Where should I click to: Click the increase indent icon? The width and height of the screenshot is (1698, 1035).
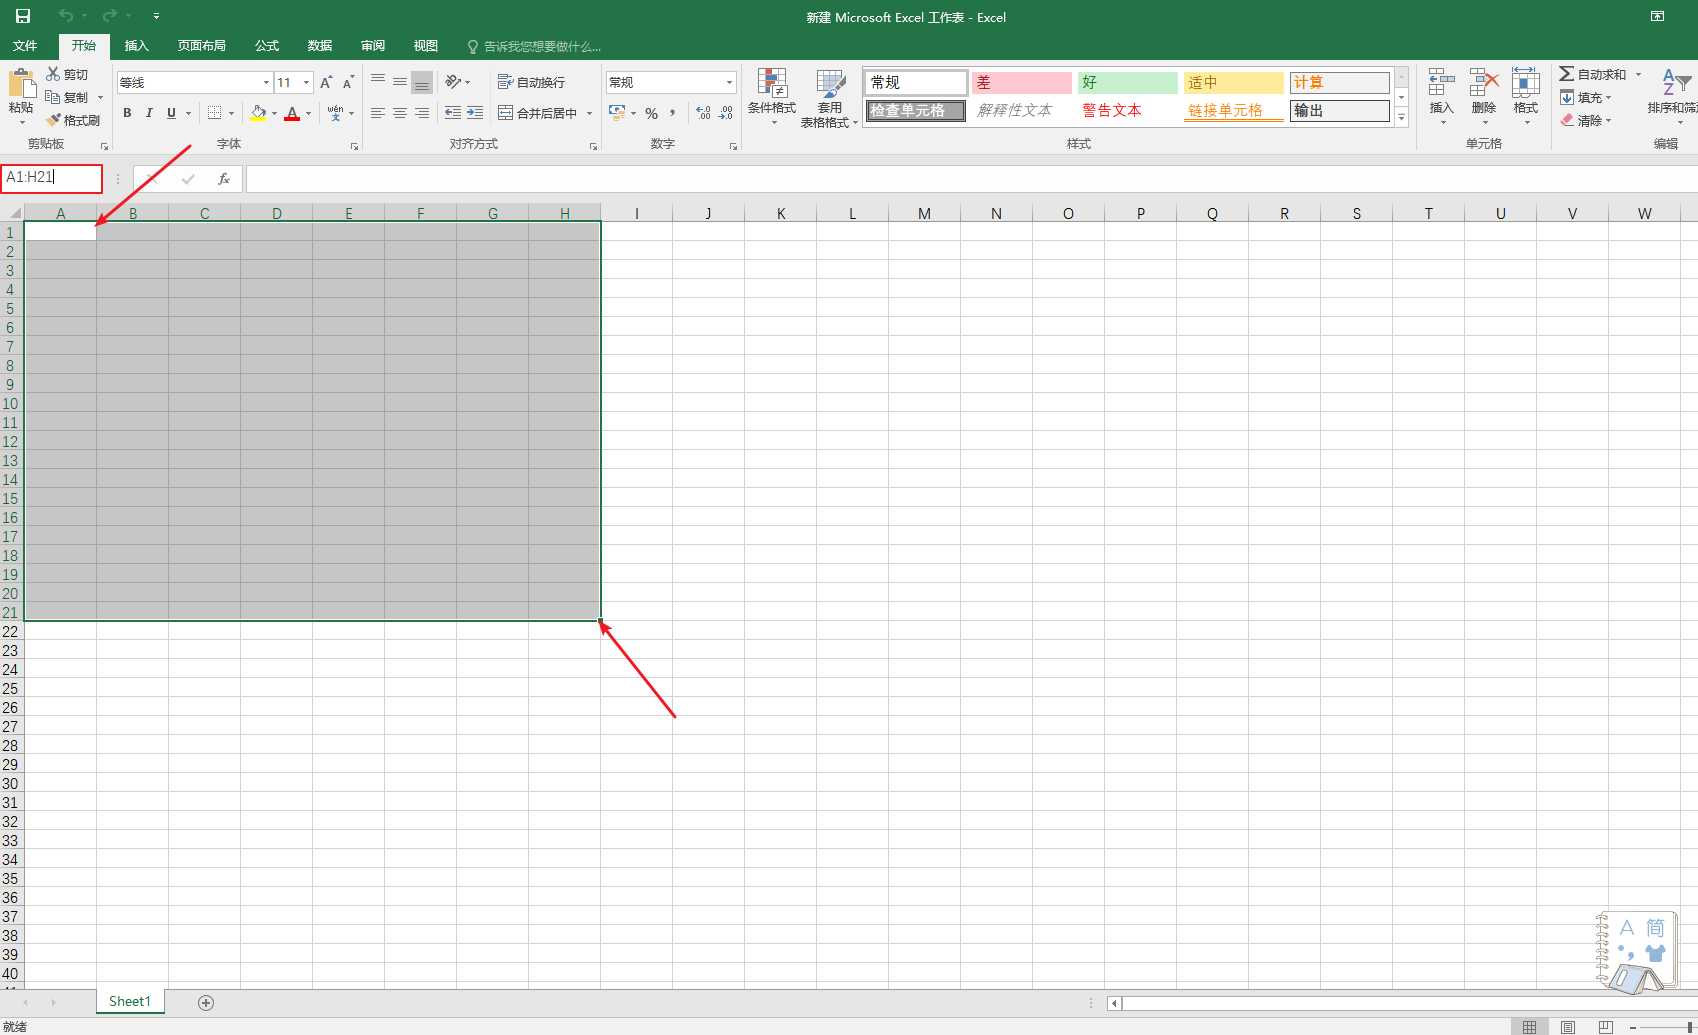click(475, 113)
